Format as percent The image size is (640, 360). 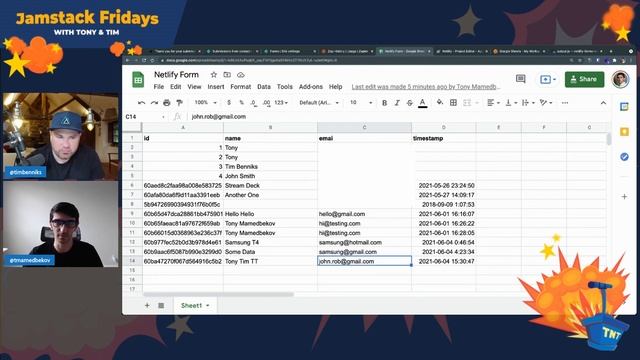pyautogui.click(x=241, y=103)
